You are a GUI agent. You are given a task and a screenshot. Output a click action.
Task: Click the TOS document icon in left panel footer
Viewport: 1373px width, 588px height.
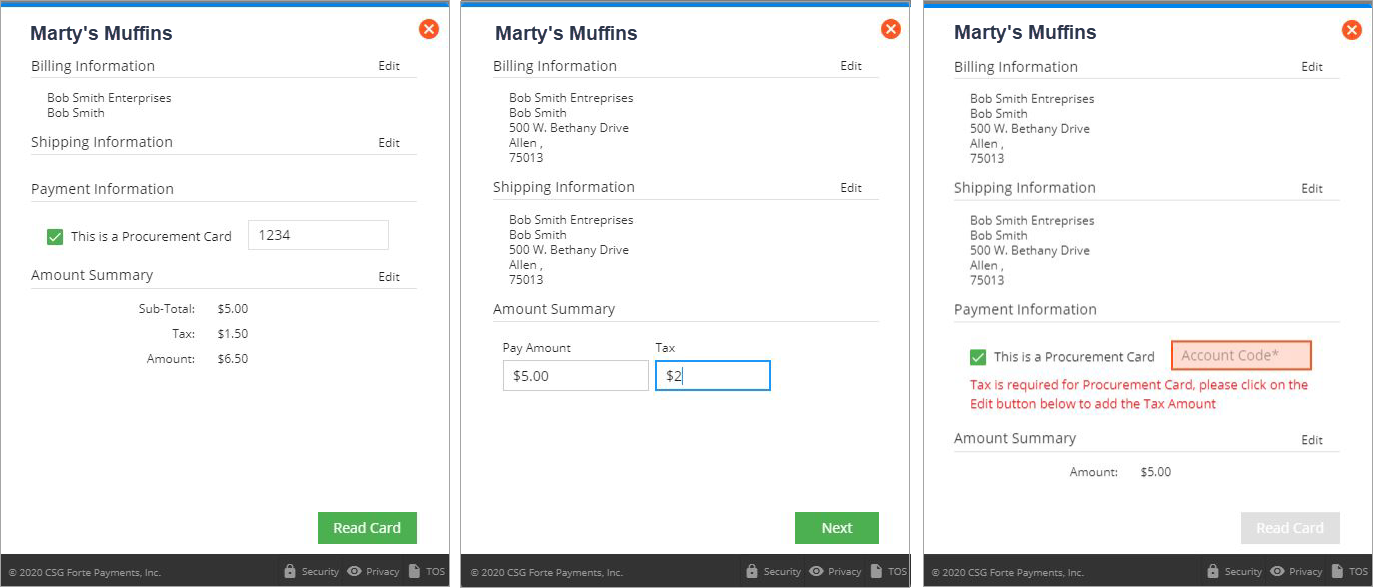point(415,571)
